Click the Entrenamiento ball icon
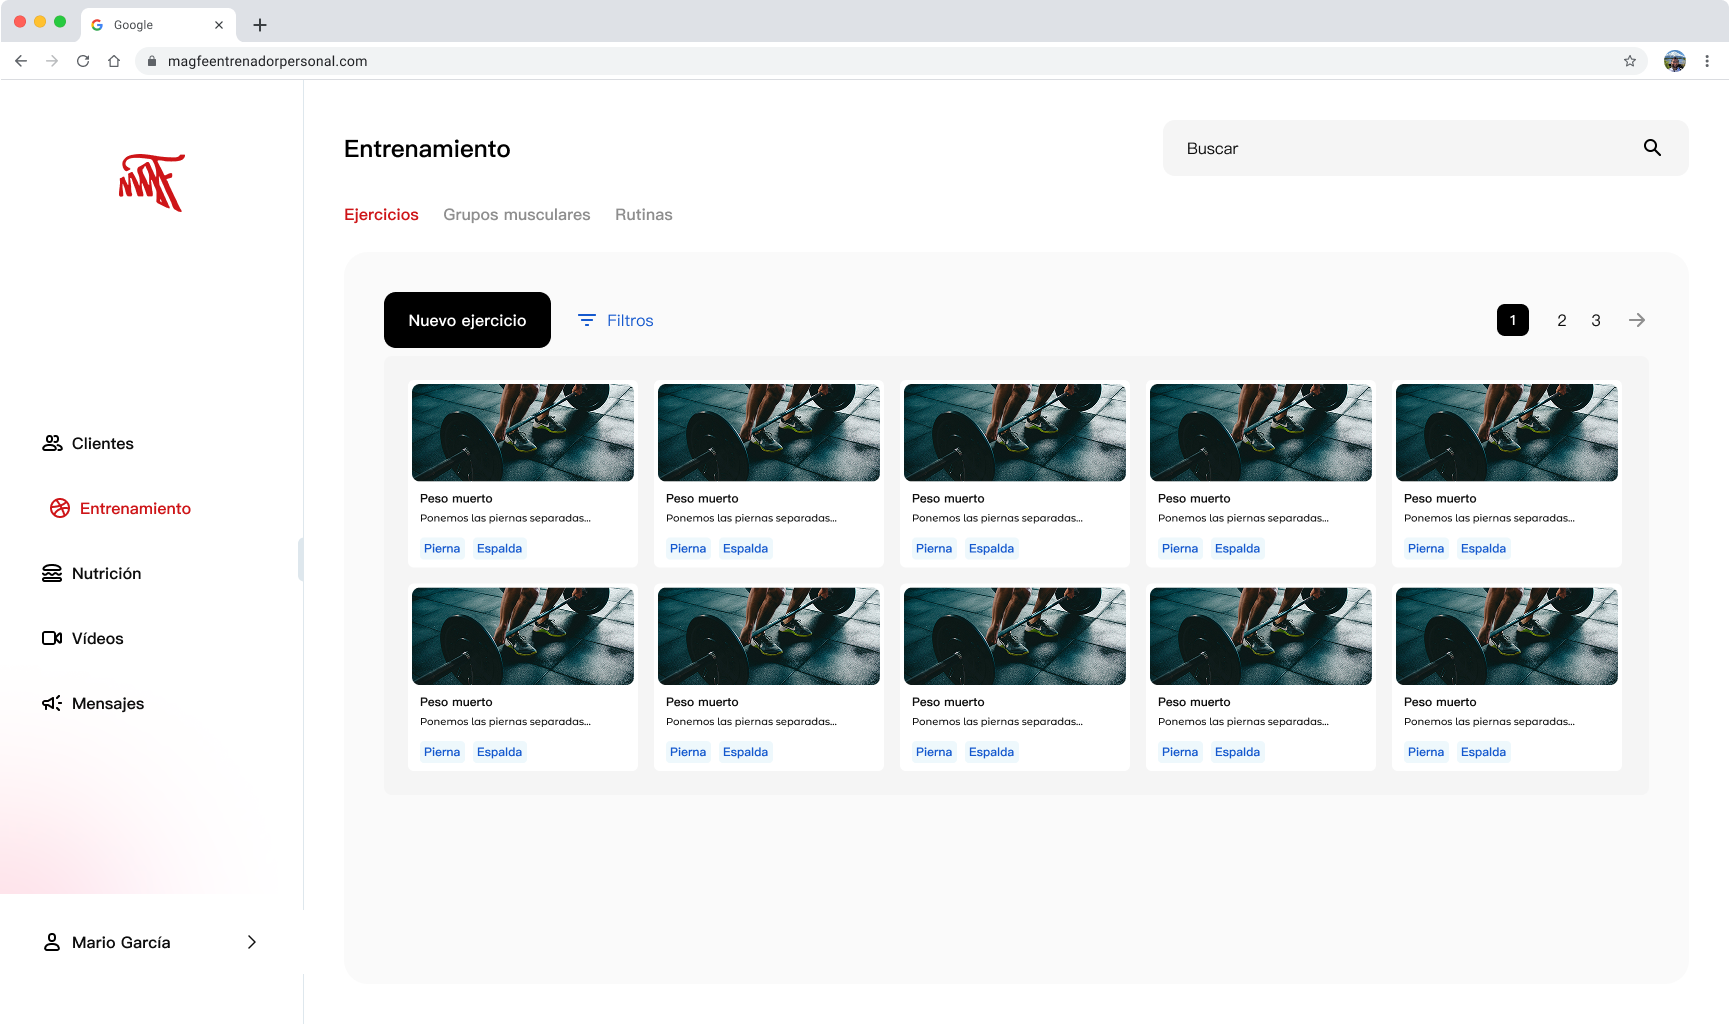Viewport: 1729px width, 1024px height. [60, 508]
